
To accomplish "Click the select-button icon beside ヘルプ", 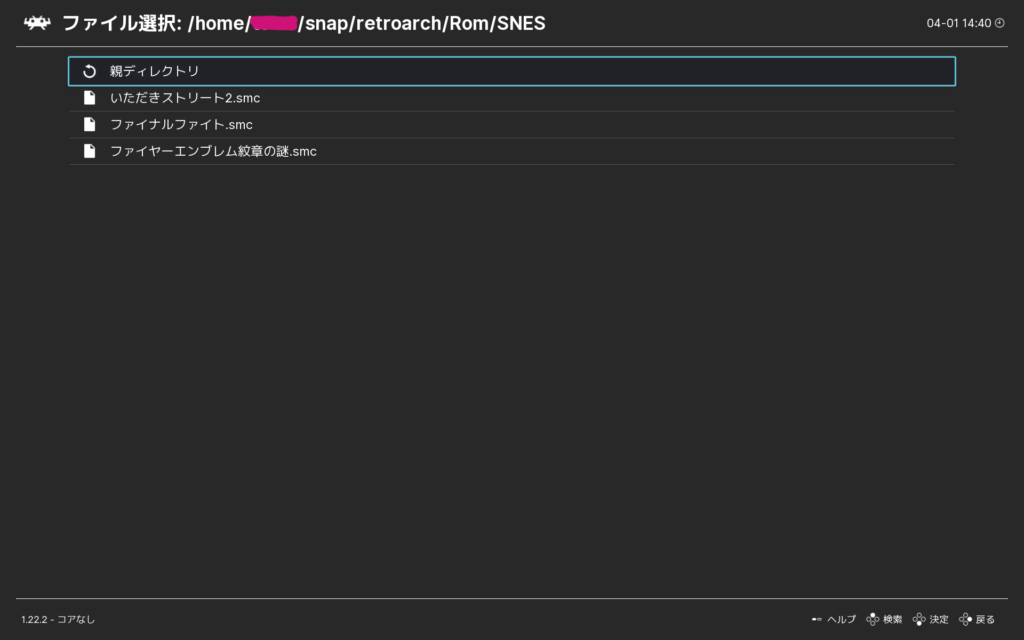I will (817, 620).
